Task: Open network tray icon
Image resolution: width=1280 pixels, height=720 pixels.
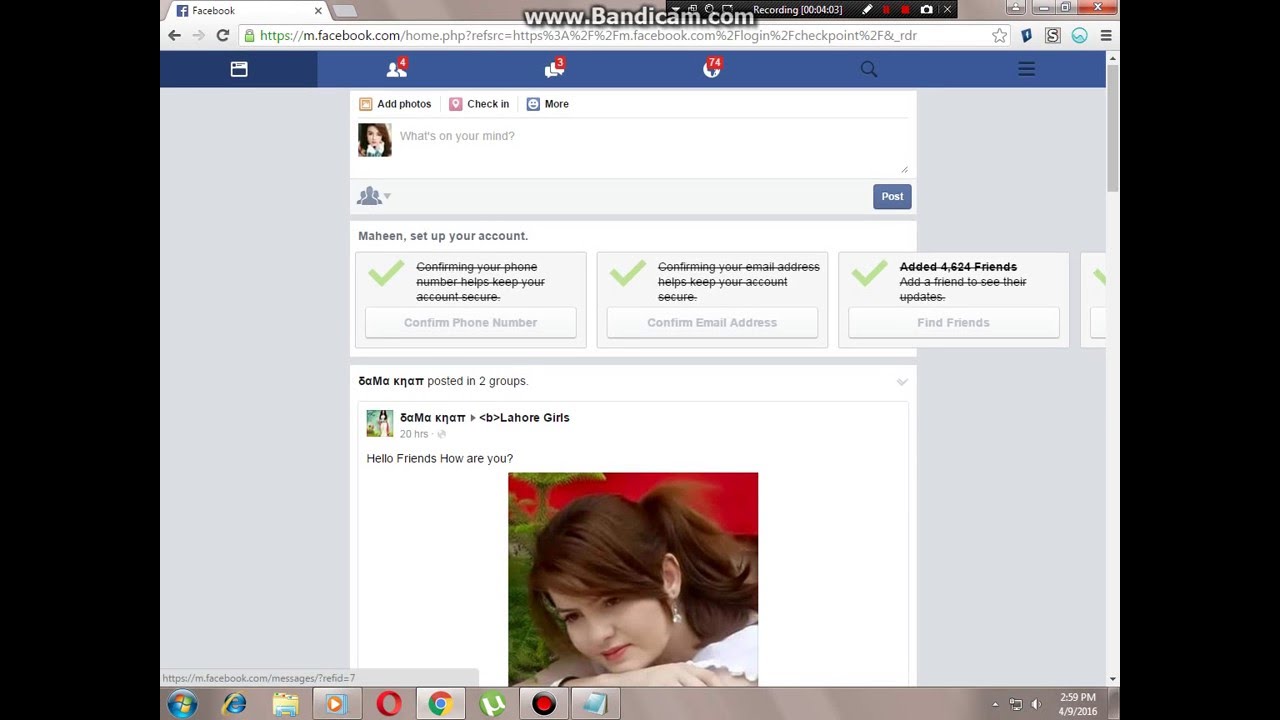Action: (1016, 704)
